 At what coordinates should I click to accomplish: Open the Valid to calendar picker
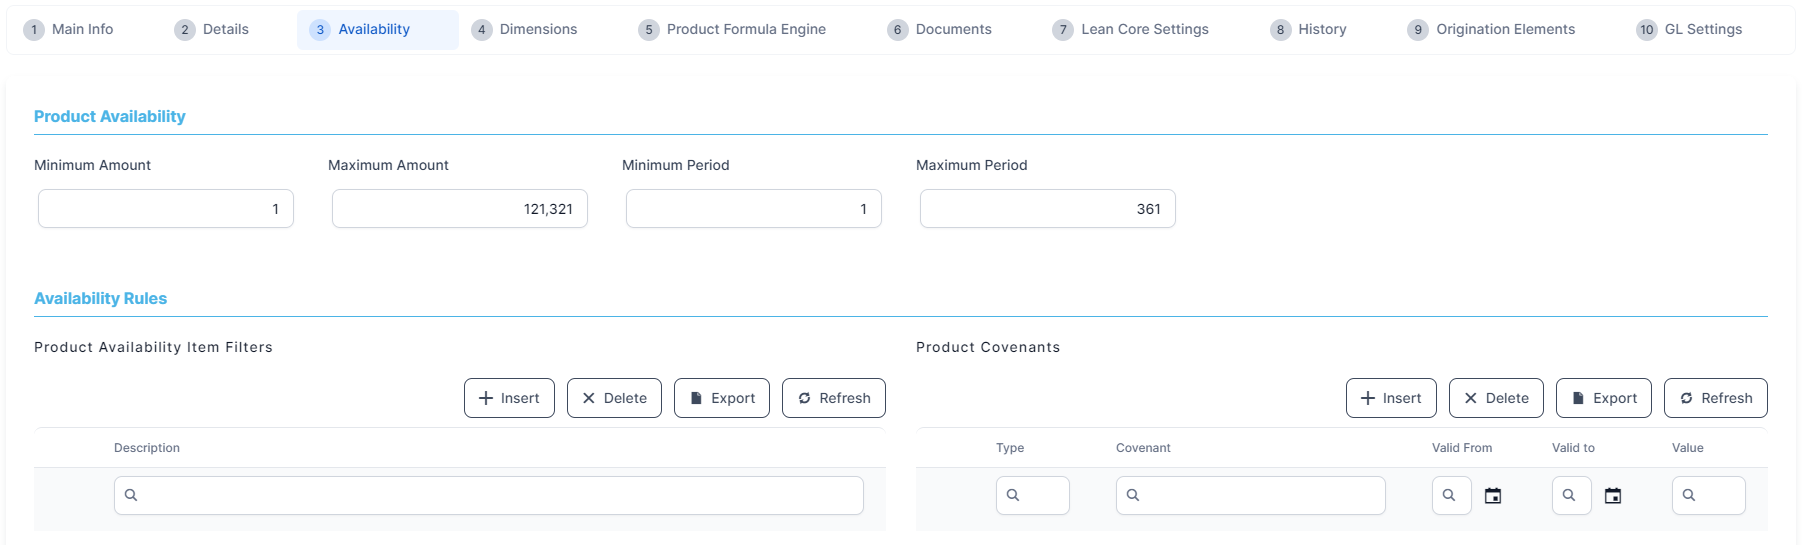pos(1613,496)
